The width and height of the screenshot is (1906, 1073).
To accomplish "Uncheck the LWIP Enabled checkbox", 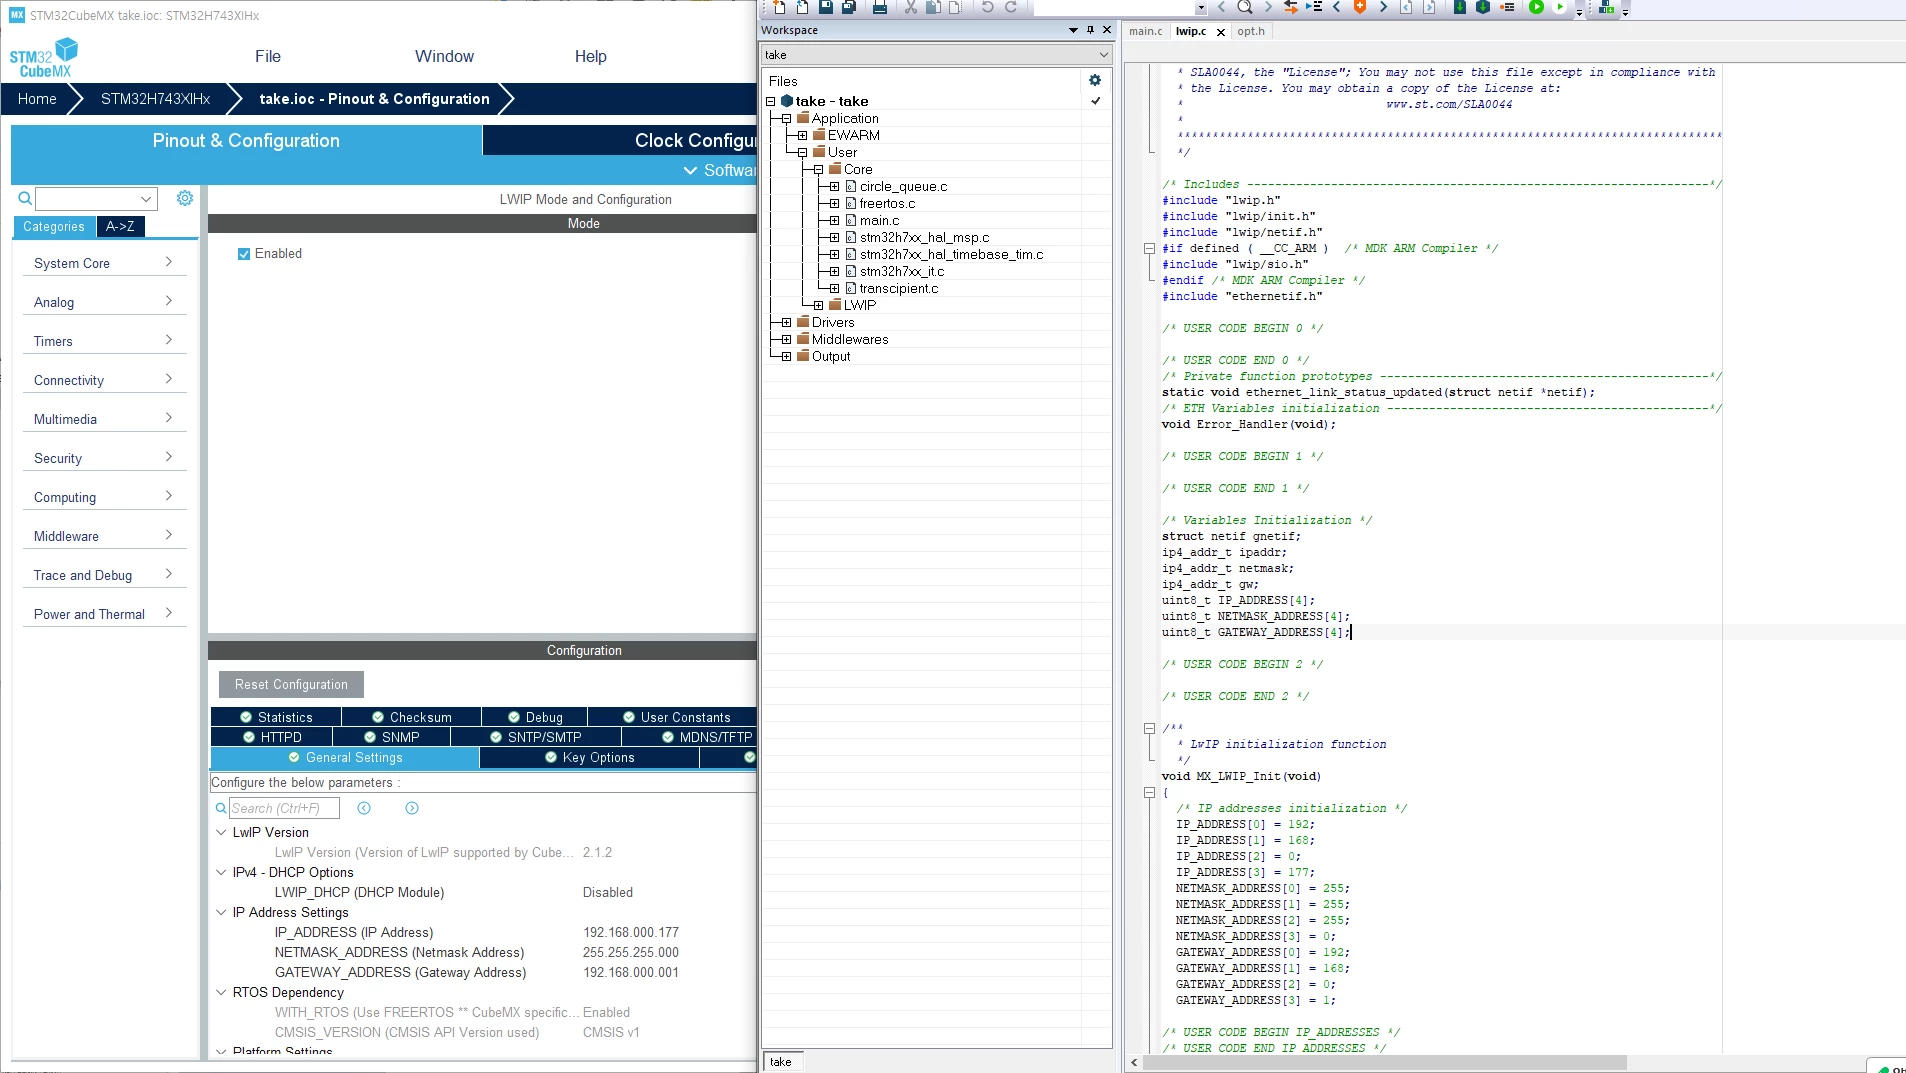I will click(244, 254).
